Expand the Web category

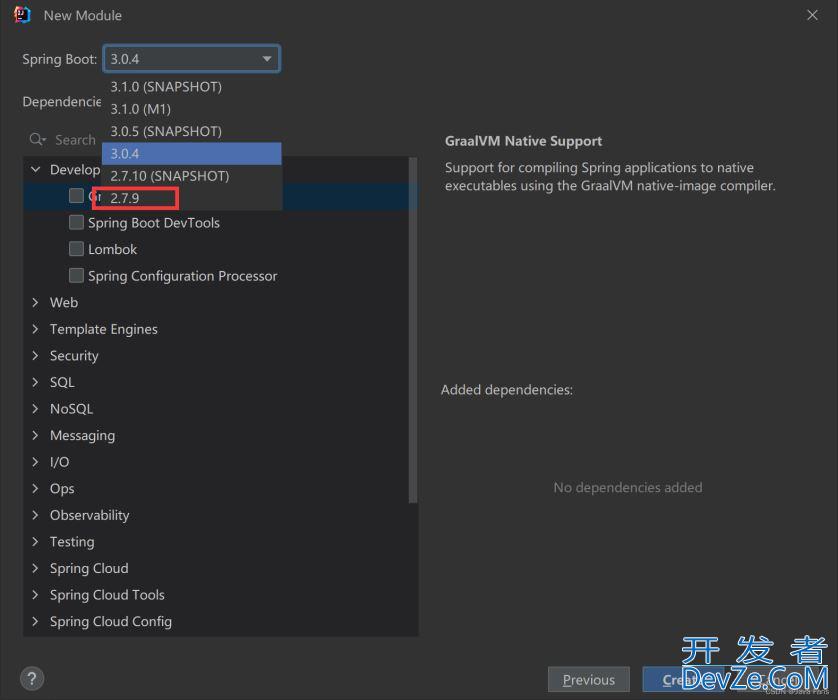pos(36,302)
